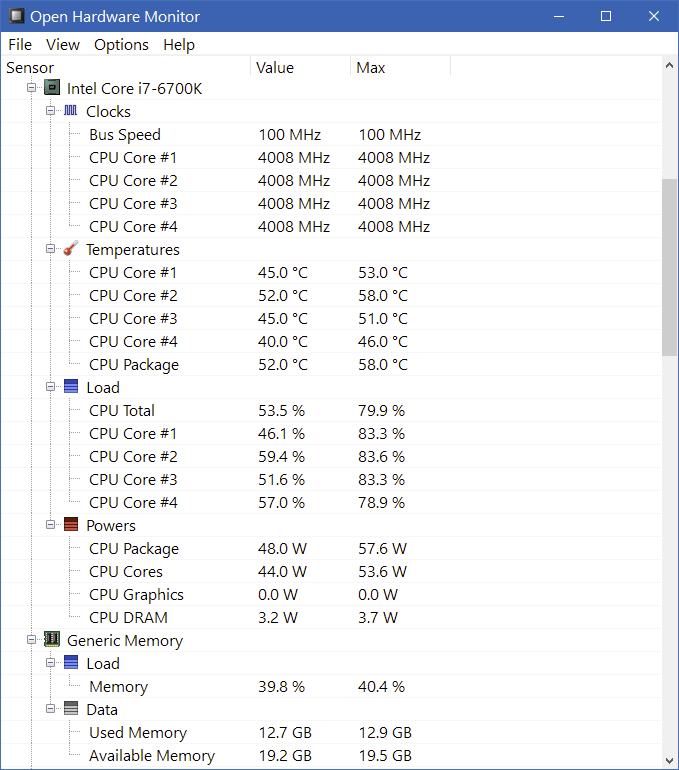Collapse the Intel Core i7-6700K node
The image size is (679, 770).
click(31, 88)
